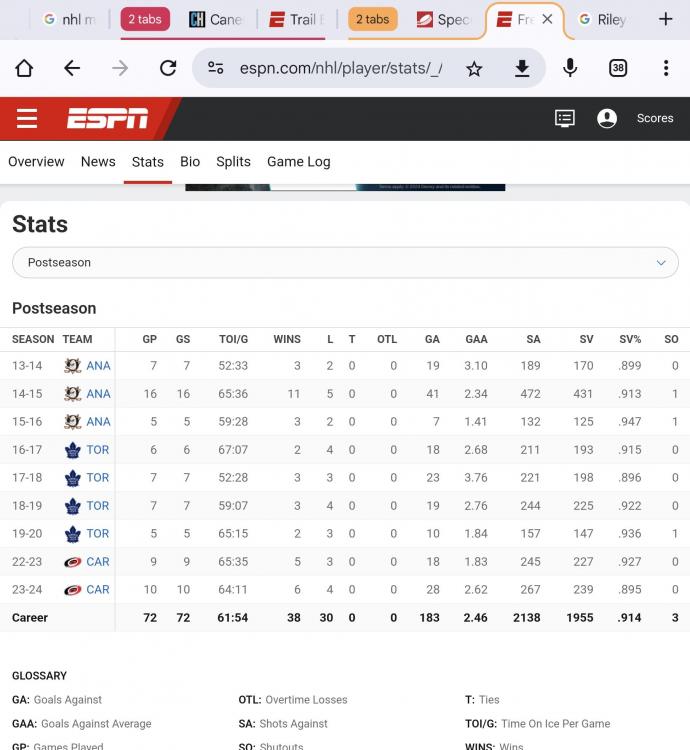Expand the Postseason season-type dropdown
Viewport: 690px width, 750px height.
click(x=345, y=262)
